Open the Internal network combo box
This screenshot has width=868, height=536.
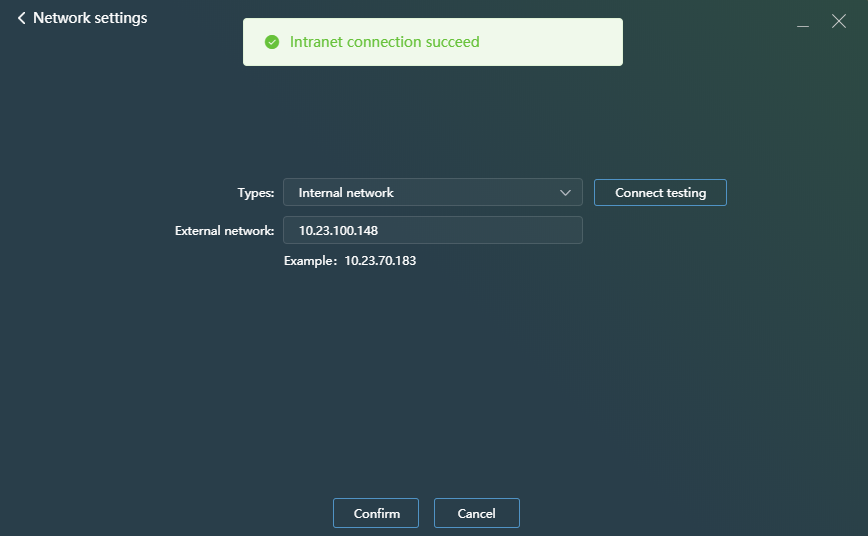pos(432,193)
